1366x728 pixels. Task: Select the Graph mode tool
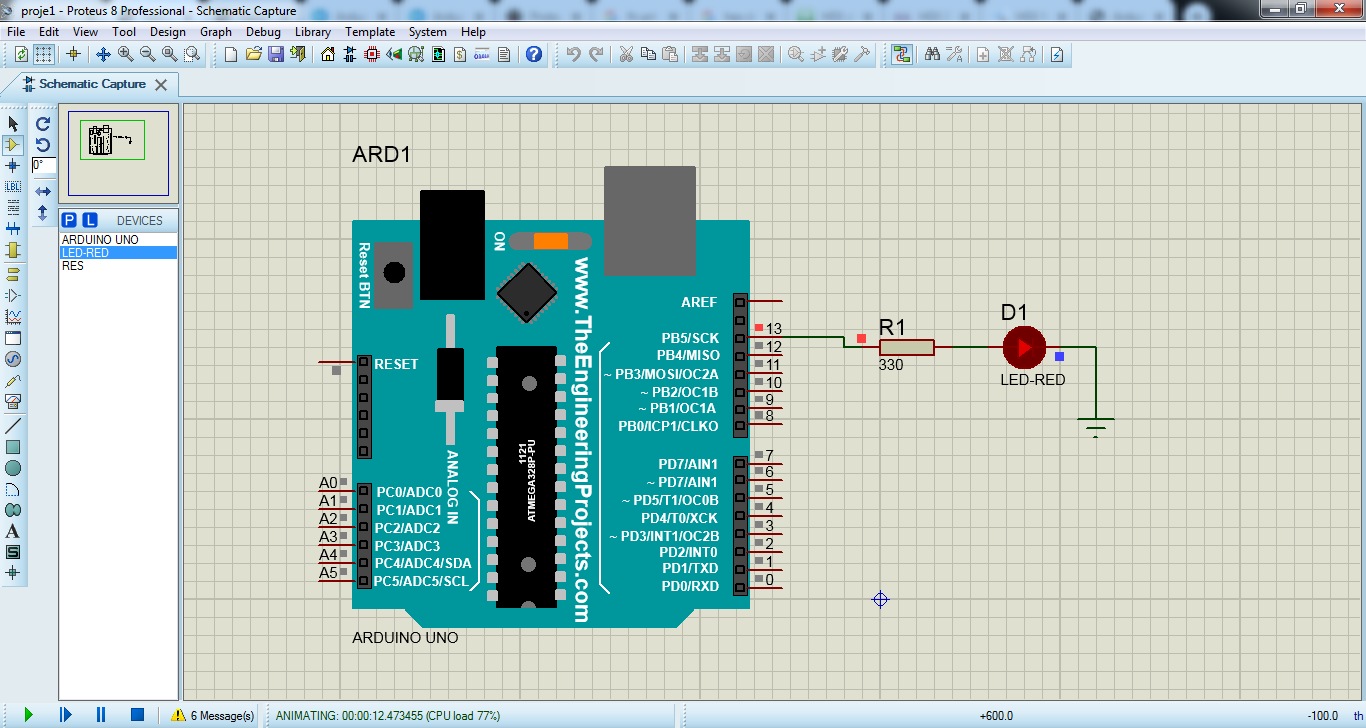(x=13, y=317)
